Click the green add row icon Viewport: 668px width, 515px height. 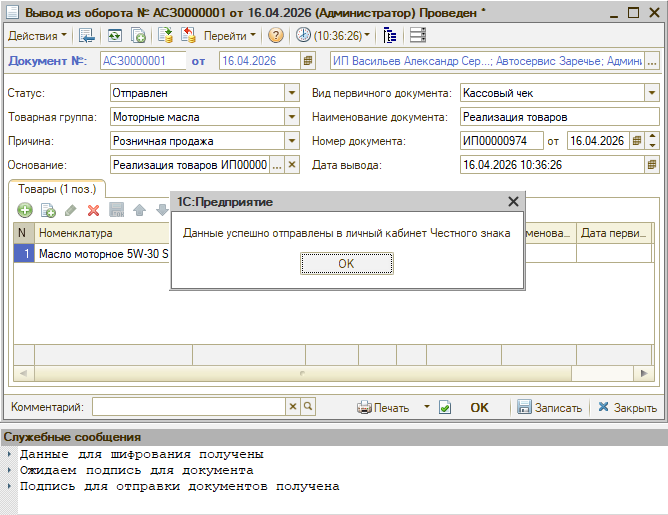point(25,210)
